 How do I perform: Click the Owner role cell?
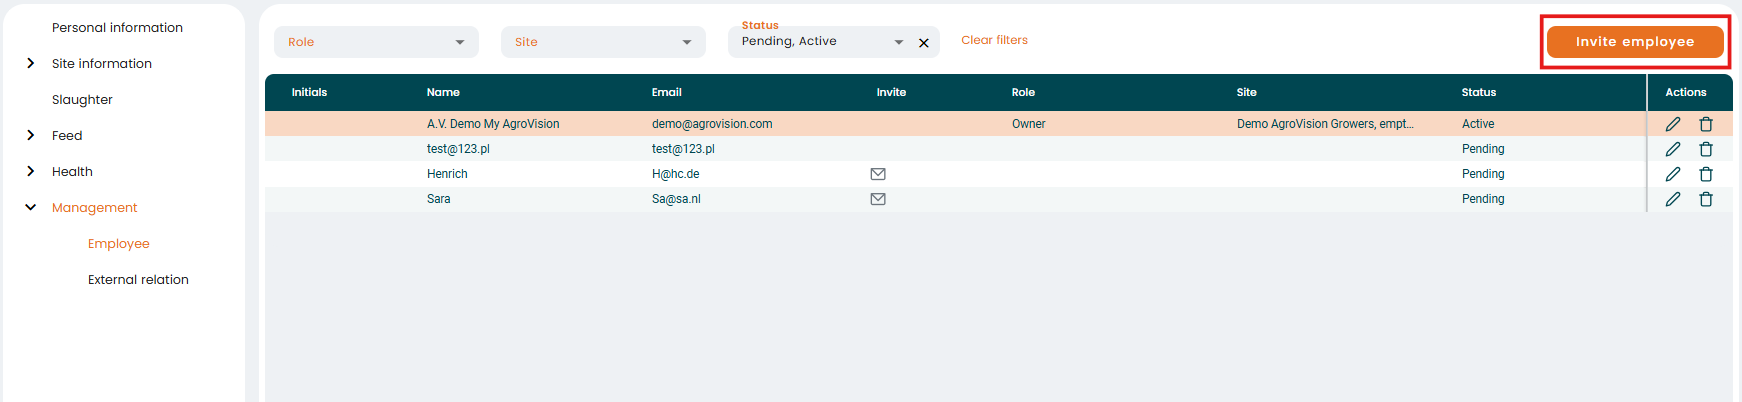point(1028,124)
